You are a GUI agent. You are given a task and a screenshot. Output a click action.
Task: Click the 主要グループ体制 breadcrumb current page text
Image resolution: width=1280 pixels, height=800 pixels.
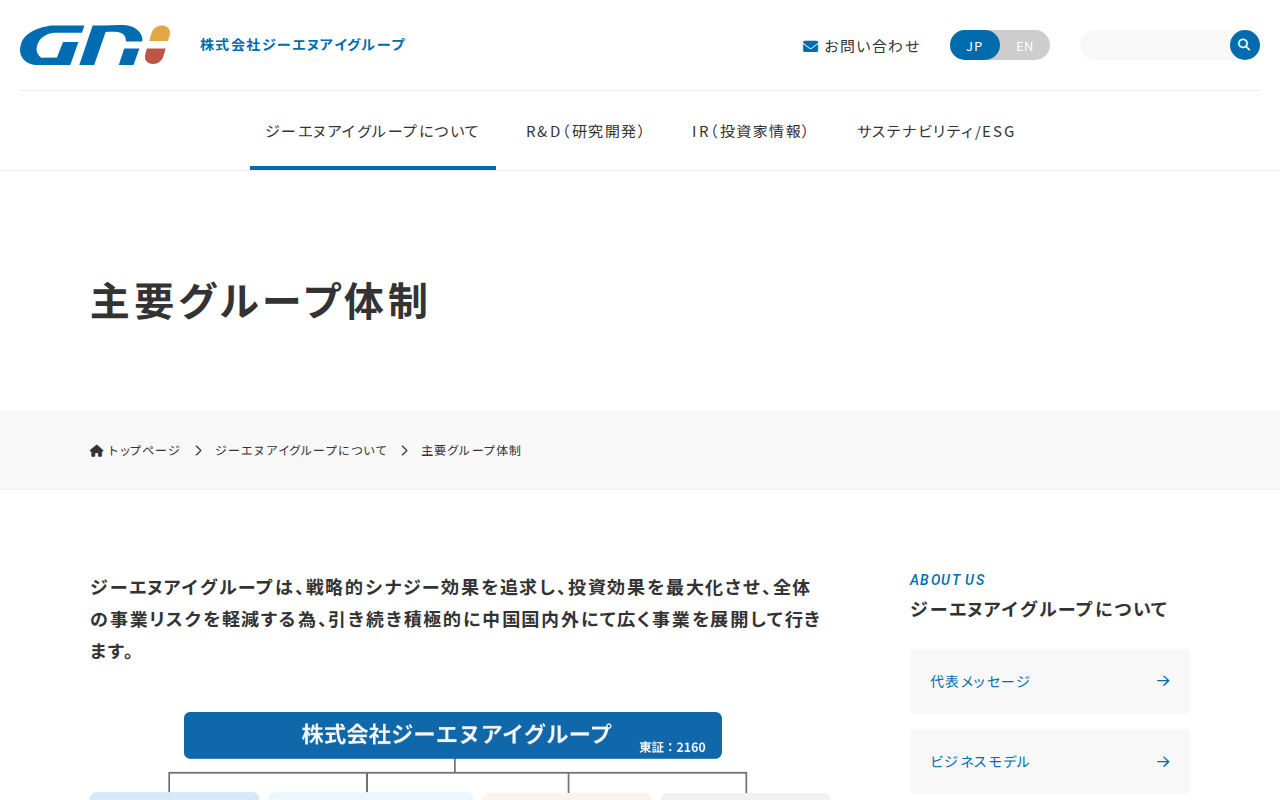471,451
